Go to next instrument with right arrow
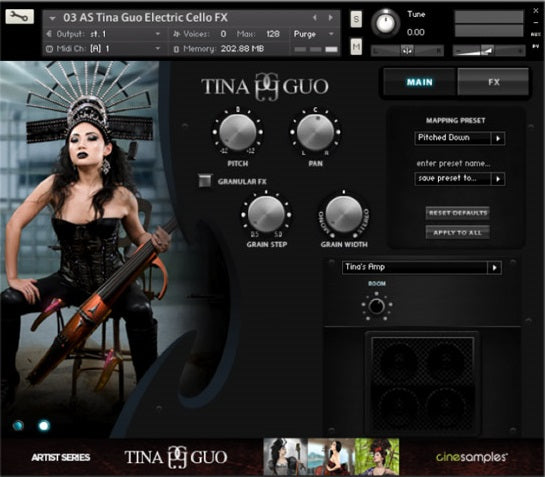Screen dimensions: 545x477 pos(331,17)
